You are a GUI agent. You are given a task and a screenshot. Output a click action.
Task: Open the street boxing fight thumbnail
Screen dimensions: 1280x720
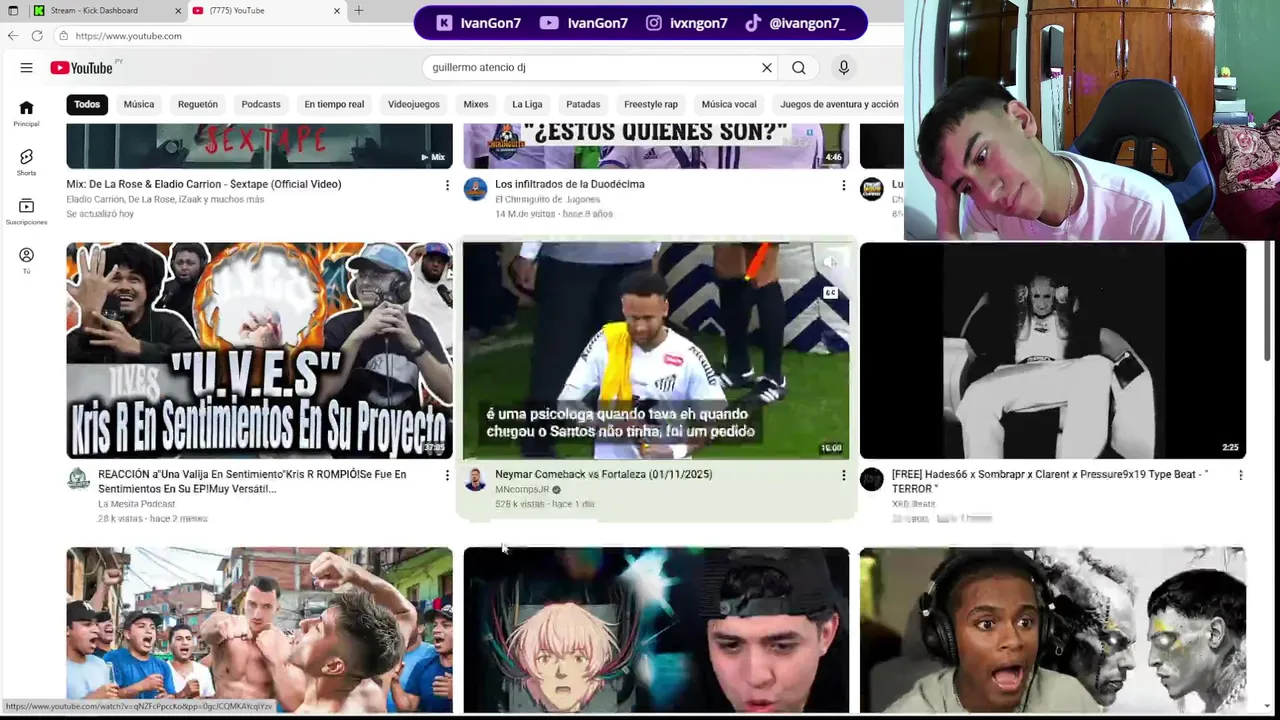pyautogui.click(x=259, y=630)
